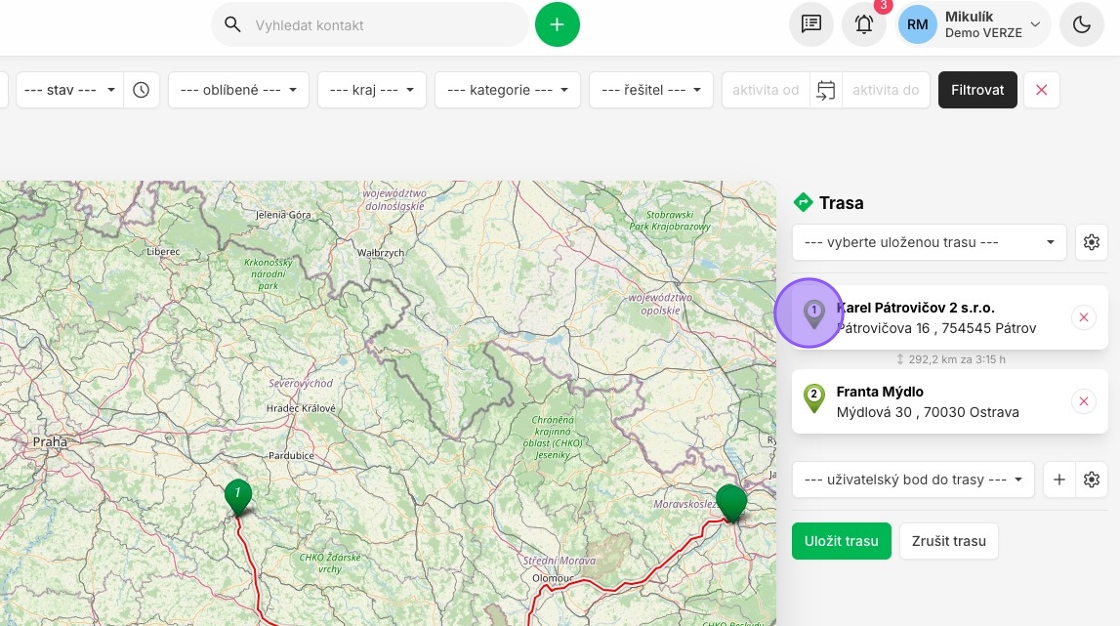Click the Vyhledat kontakt search field

(x=380, y=25)
